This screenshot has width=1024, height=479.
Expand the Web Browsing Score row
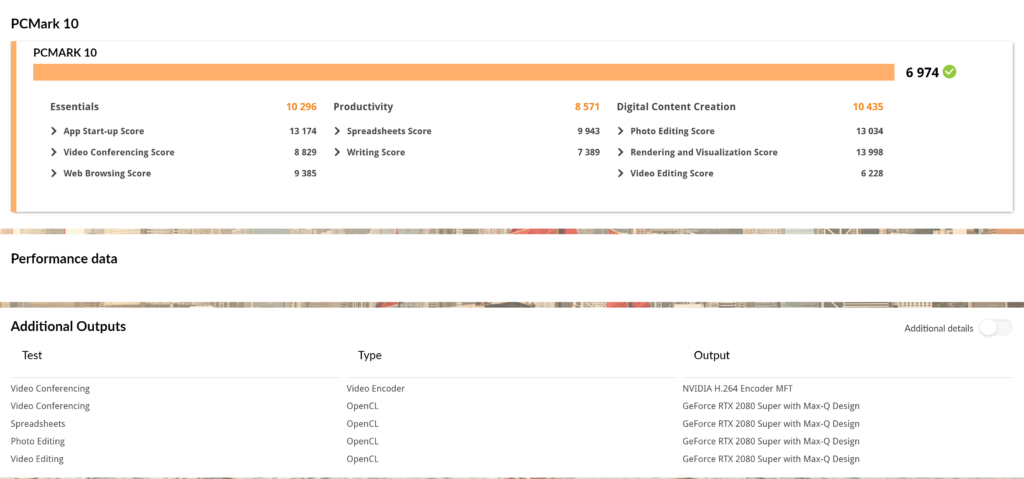(54, 173)
